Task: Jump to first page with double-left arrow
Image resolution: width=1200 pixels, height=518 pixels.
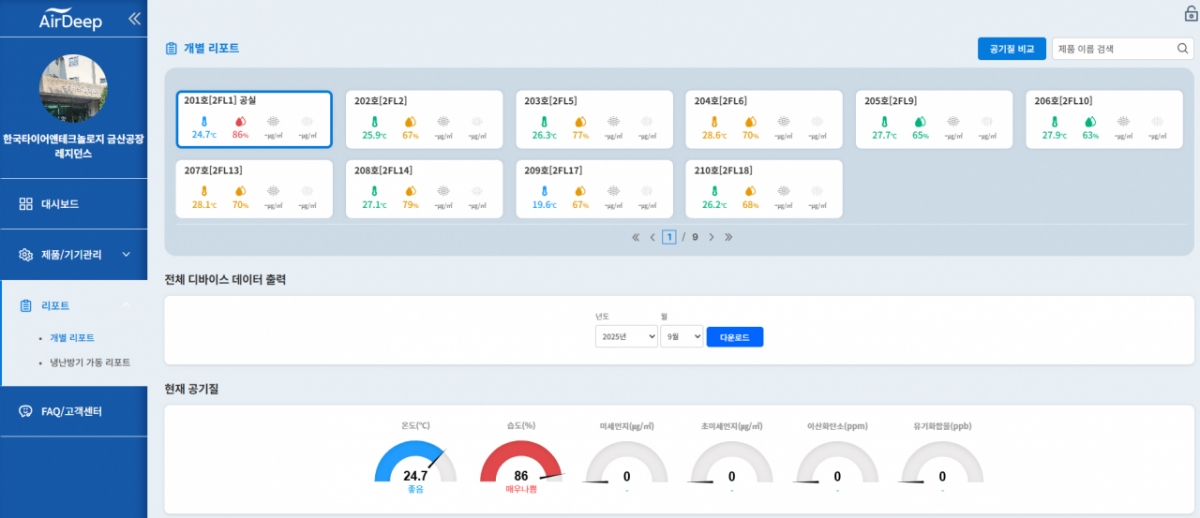Action: (635, 237)
